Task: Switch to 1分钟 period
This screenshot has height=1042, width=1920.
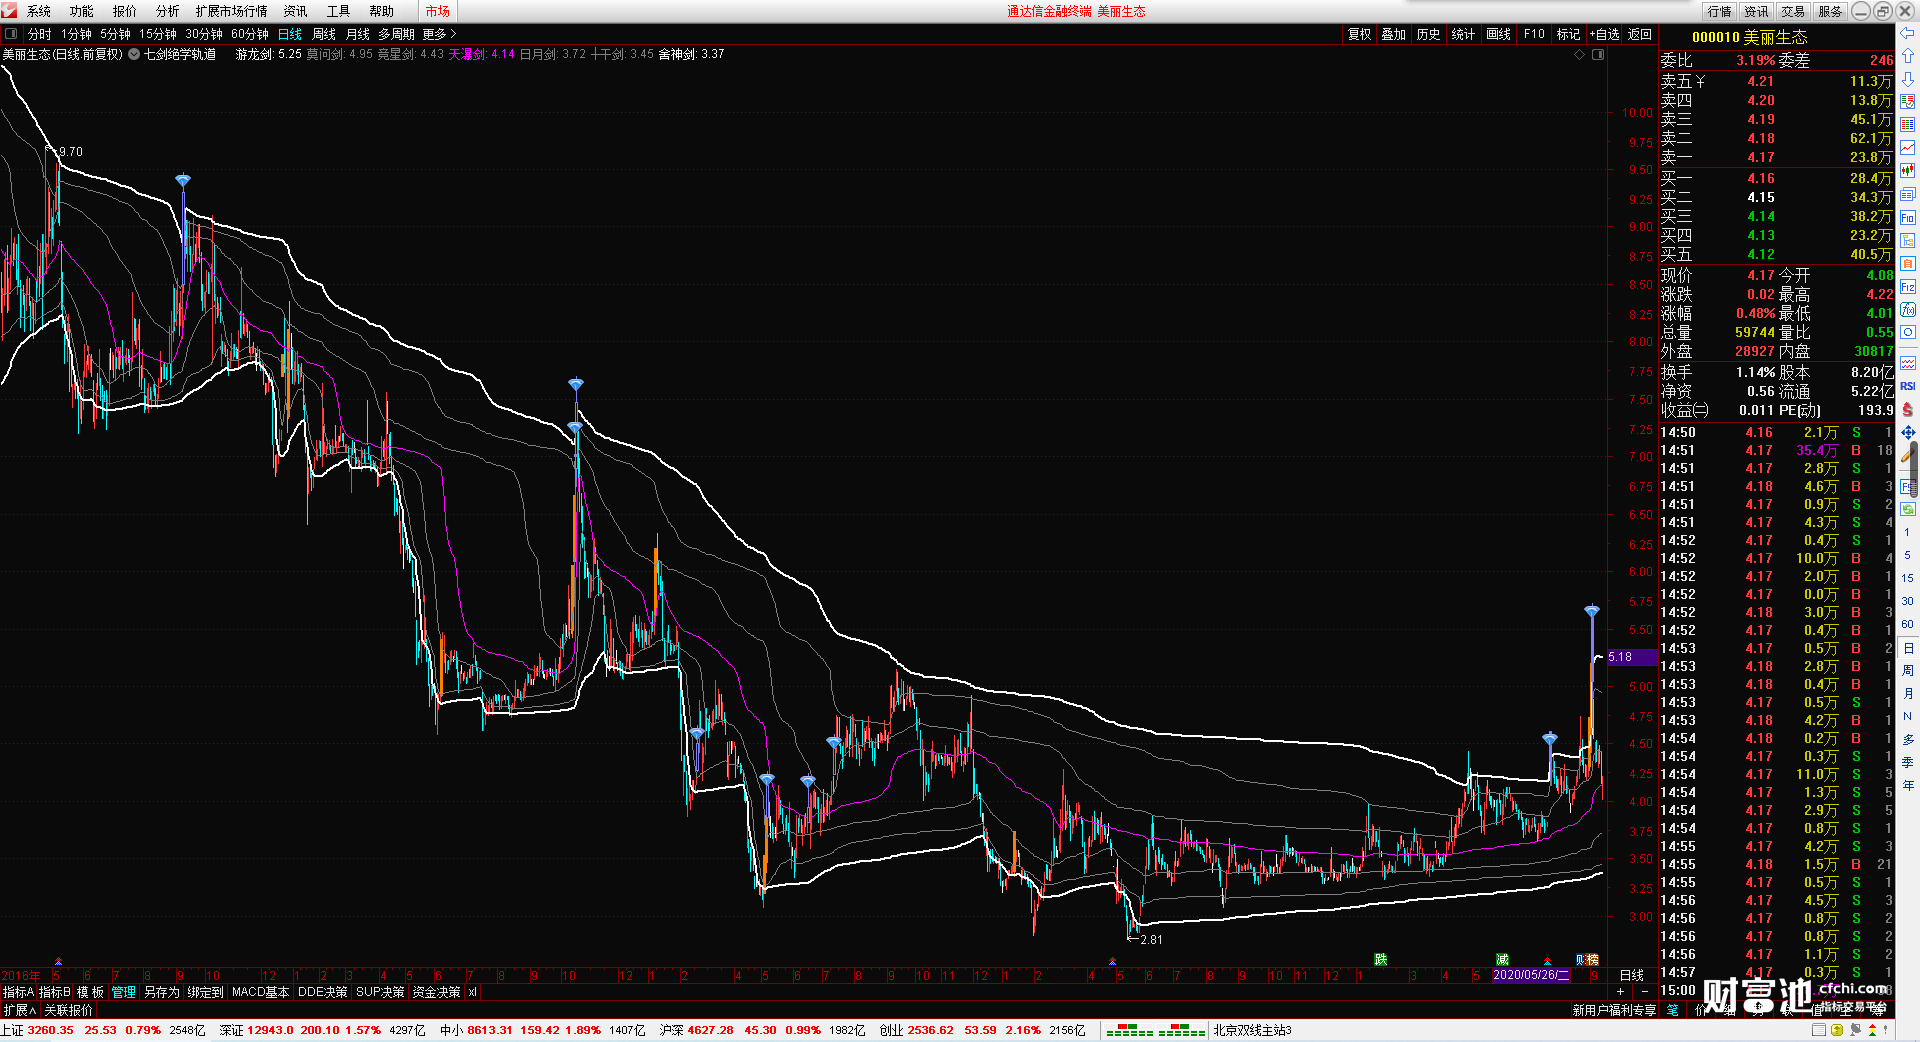Action: click(x=76, y=34)
